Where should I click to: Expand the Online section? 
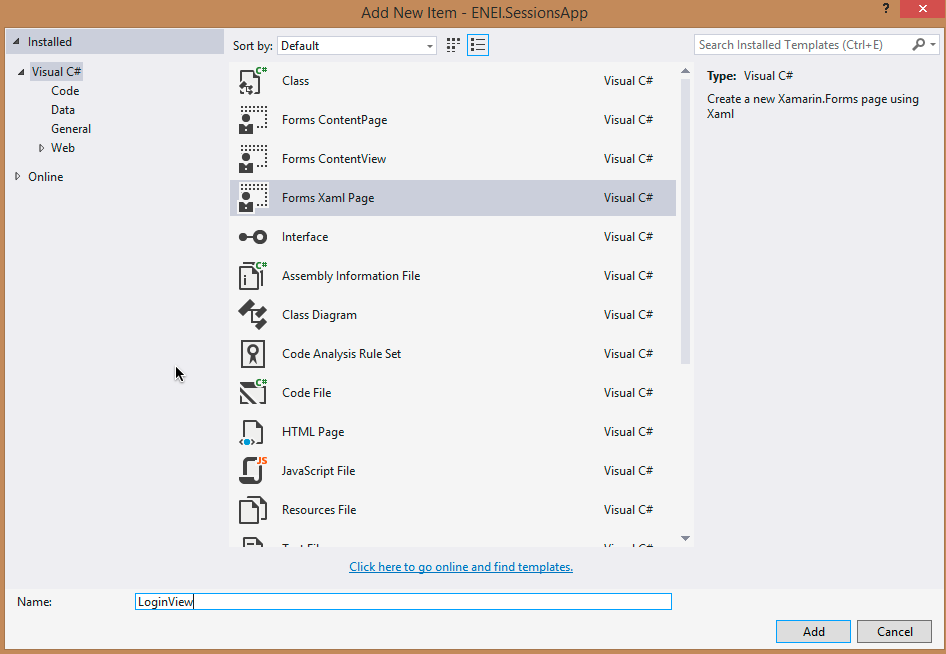point(17,176)
